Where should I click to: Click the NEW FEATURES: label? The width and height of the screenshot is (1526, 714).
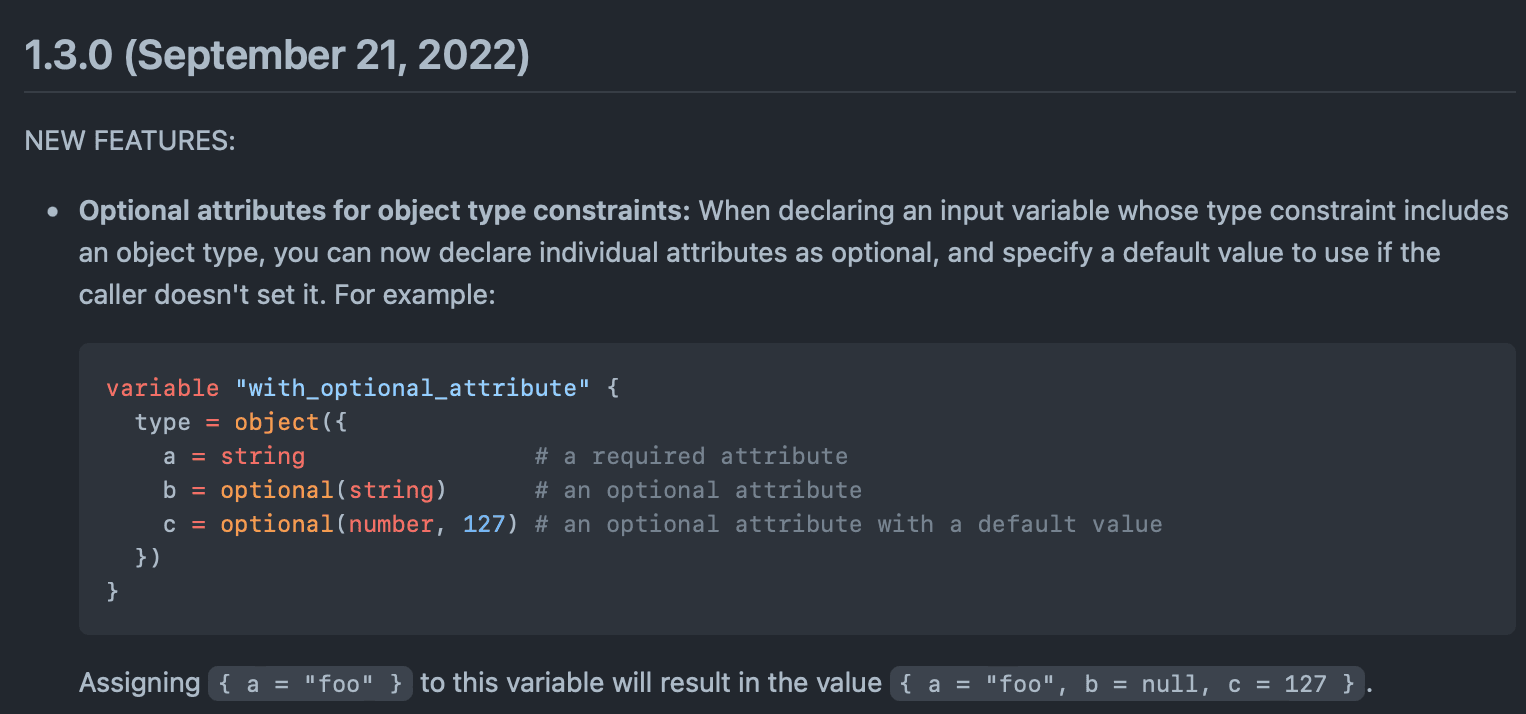click(x=129, y=141)
